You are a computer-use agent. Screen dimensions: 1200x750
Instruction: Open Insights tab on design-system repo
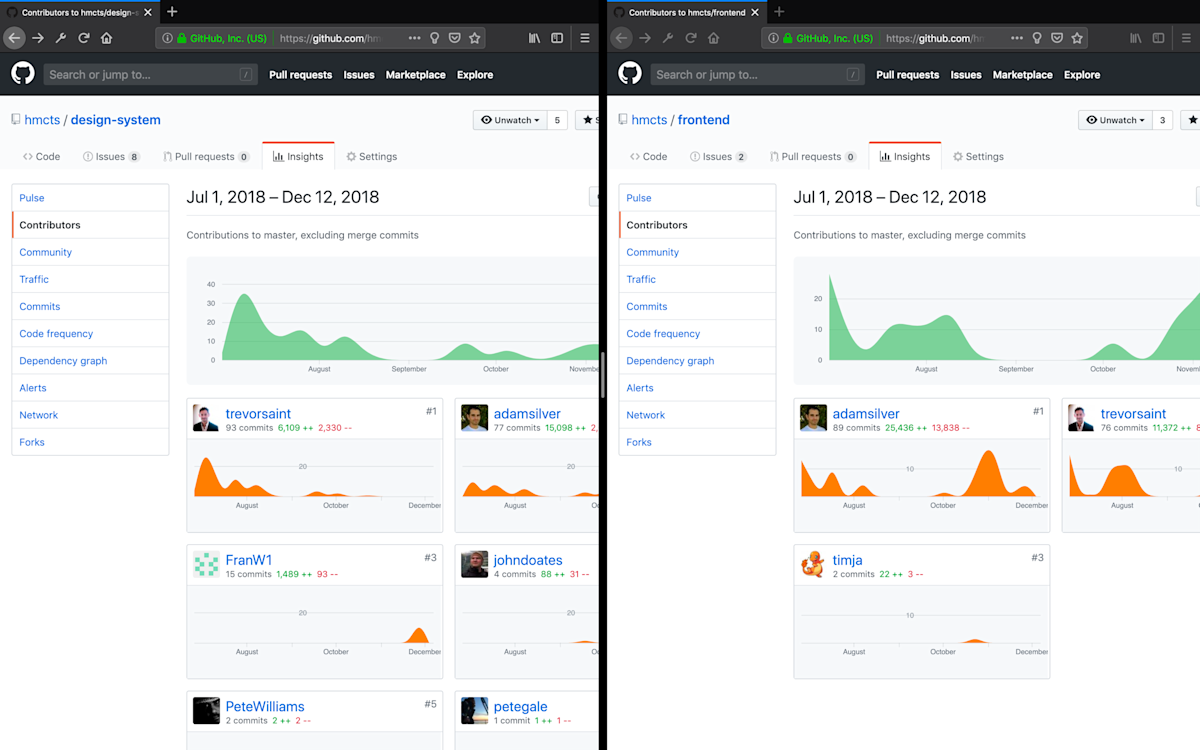pyautogui.click(x=298, y=157)
